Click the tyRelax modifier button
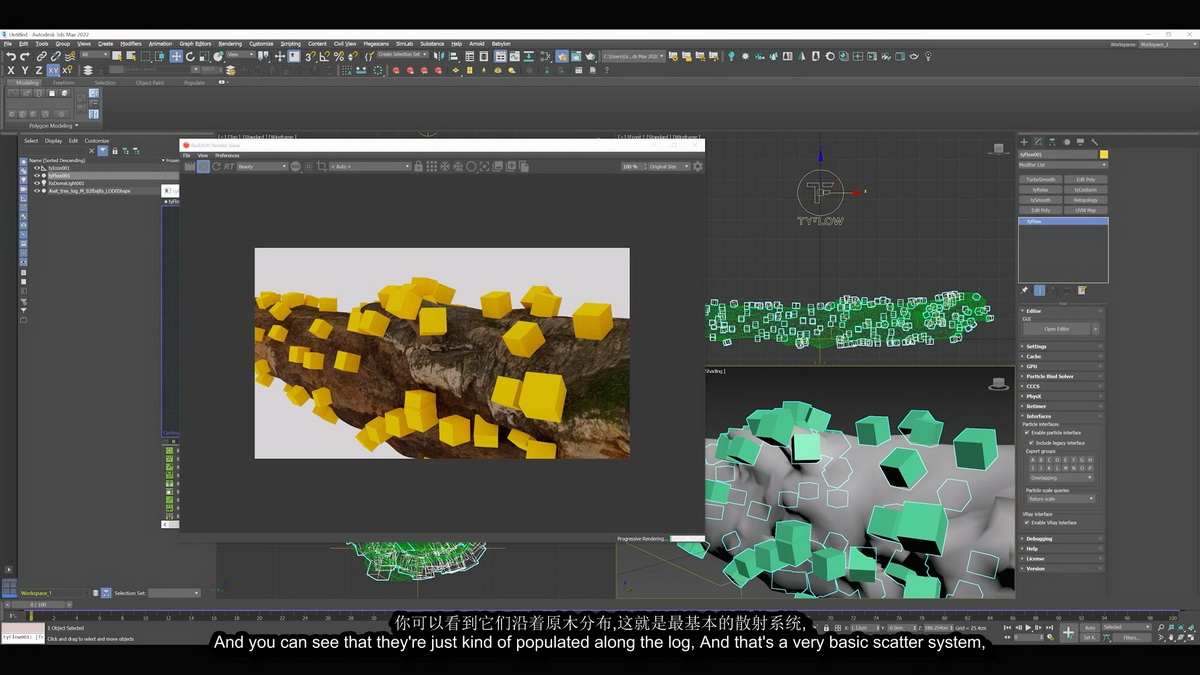This screenshot has height=675, width=1200. tap(1040, 190)
